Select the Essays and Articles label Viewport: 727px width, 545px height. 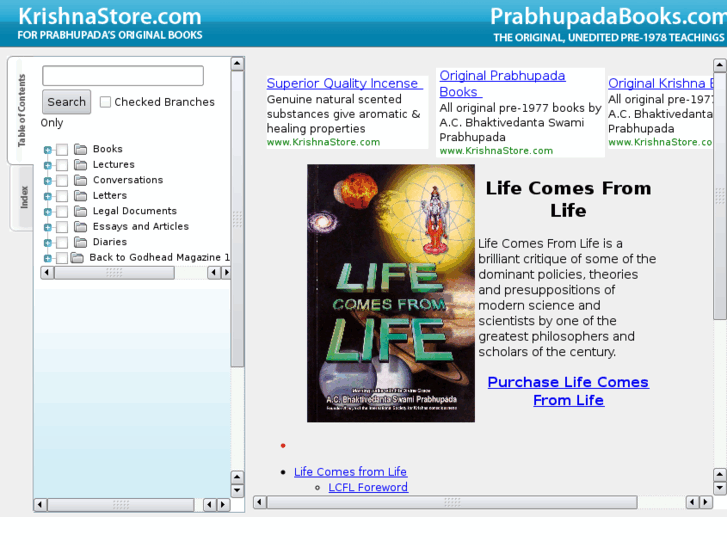click(x=141, y=226)
